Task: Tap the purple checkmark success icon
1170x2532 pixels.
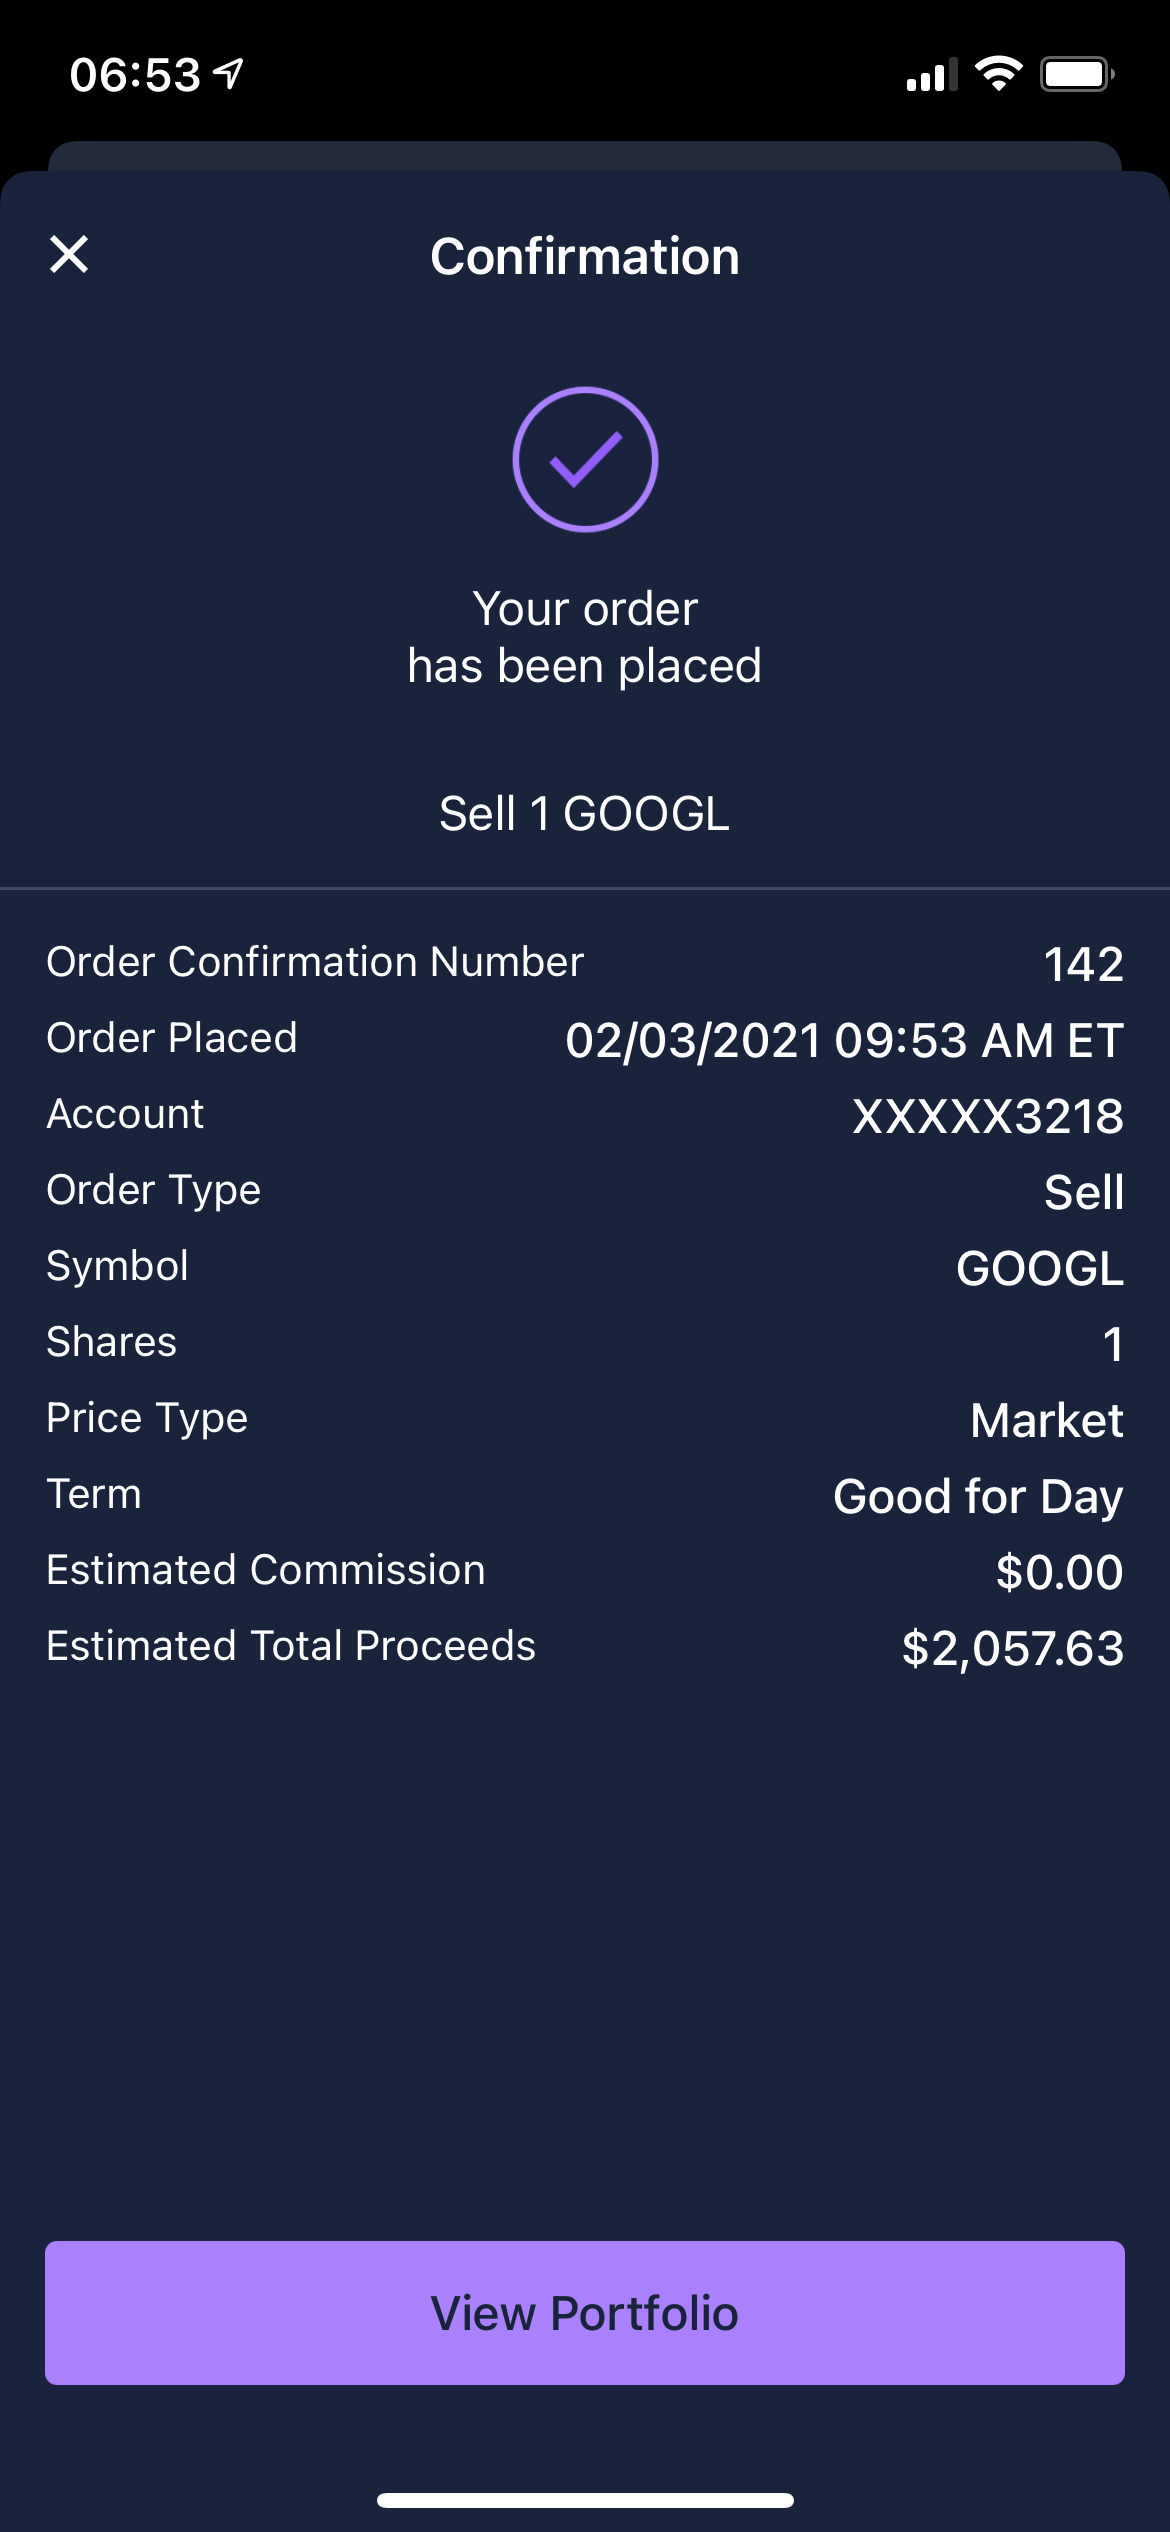Action: pyautogui.click(x=585, y=459)
